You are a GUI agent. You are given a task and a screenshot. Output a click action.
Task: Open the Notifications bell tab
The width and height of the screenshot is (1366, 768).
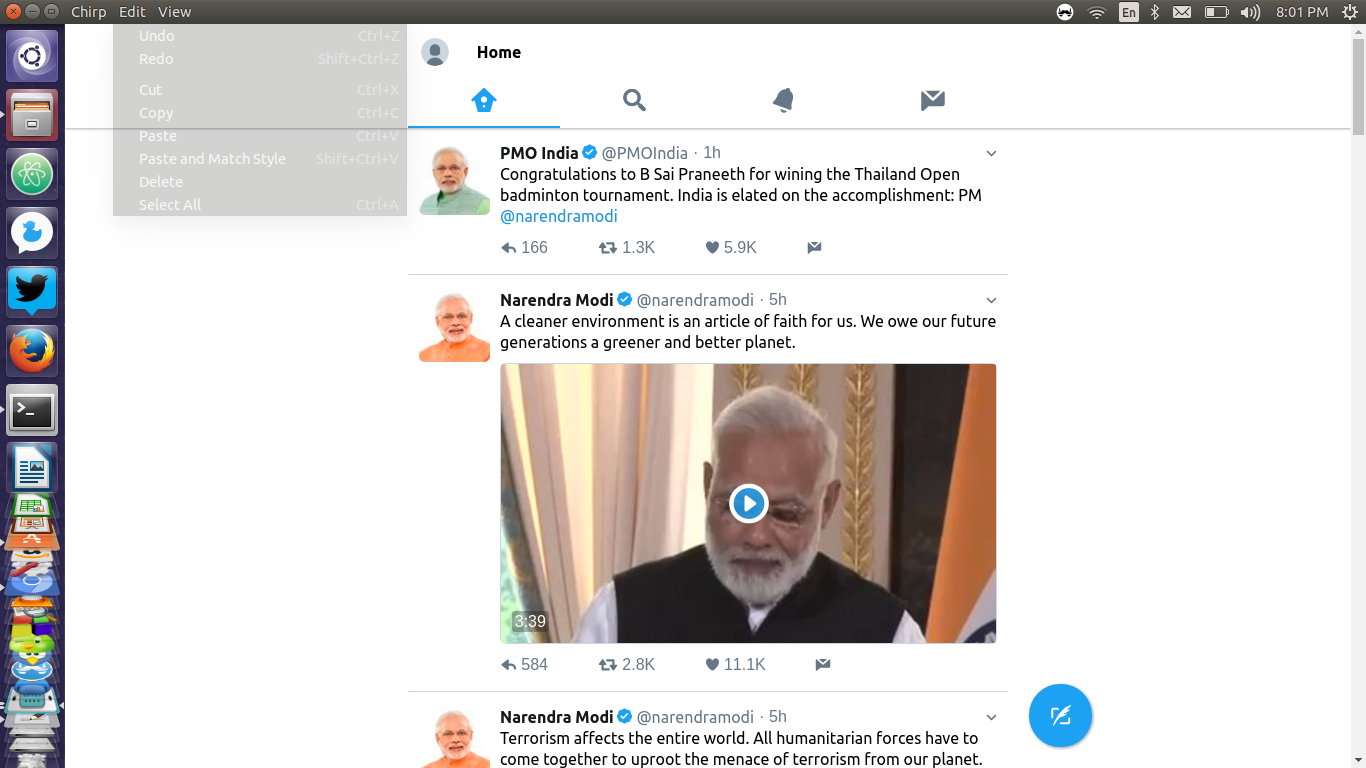click(783, 100)
